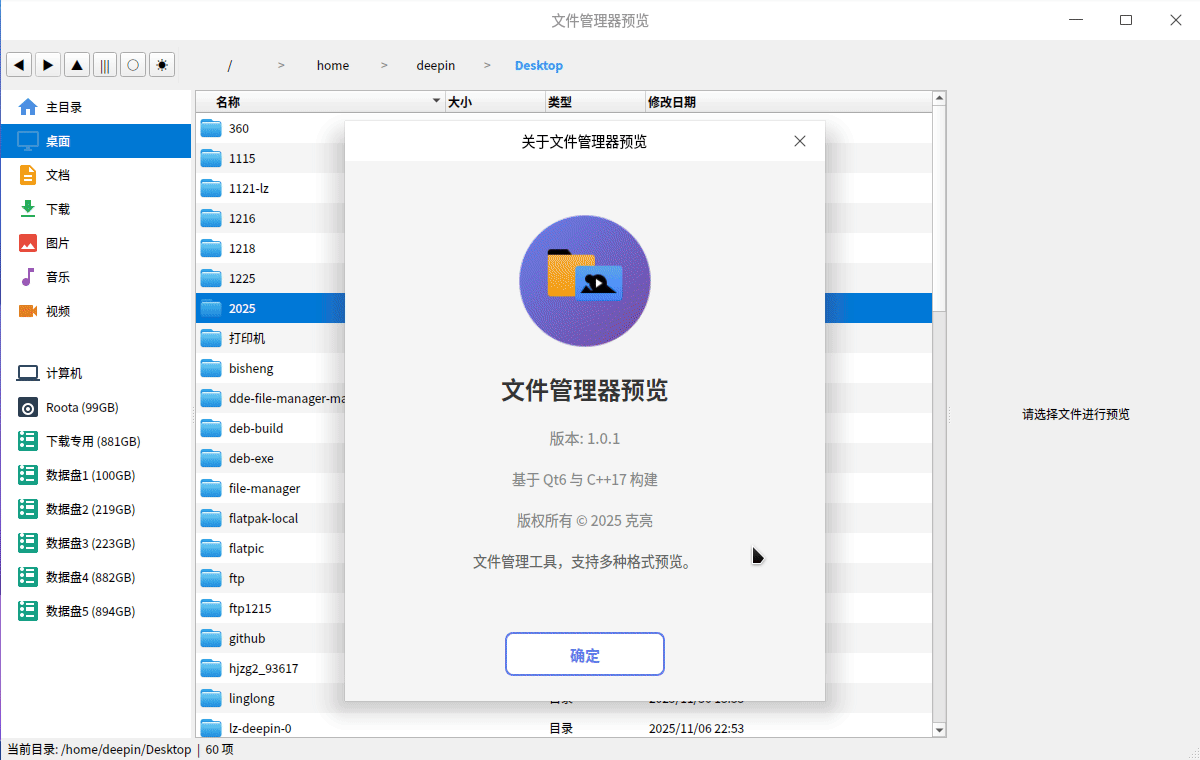Toggle the sun theme button

161,65
